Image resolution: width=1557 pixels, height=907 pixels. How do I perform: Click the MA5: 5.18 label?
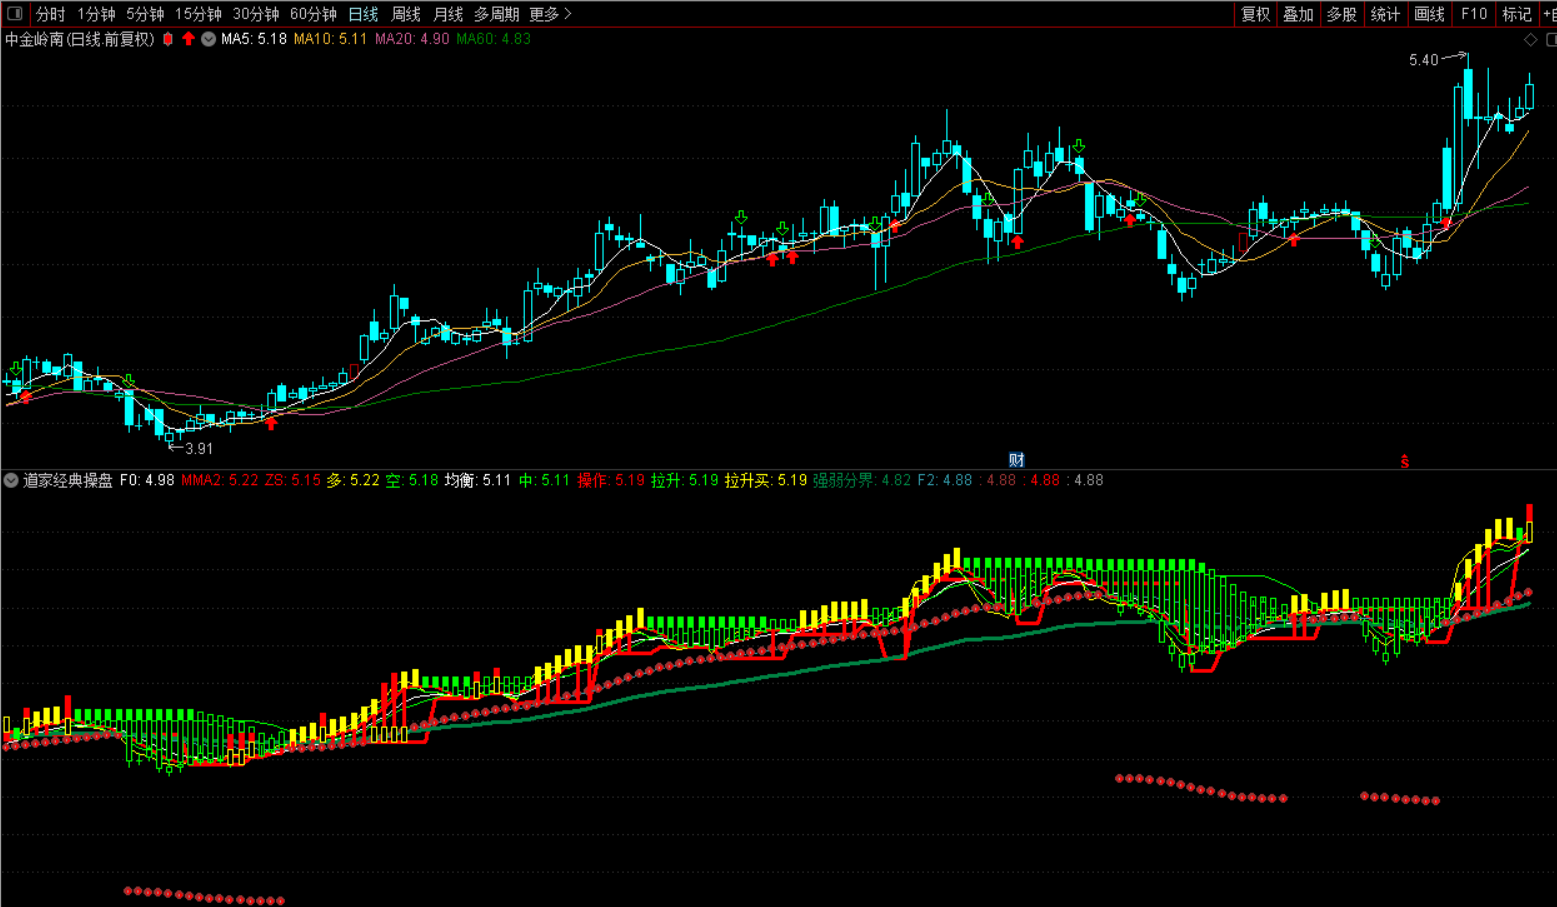(x=254, y=39)
